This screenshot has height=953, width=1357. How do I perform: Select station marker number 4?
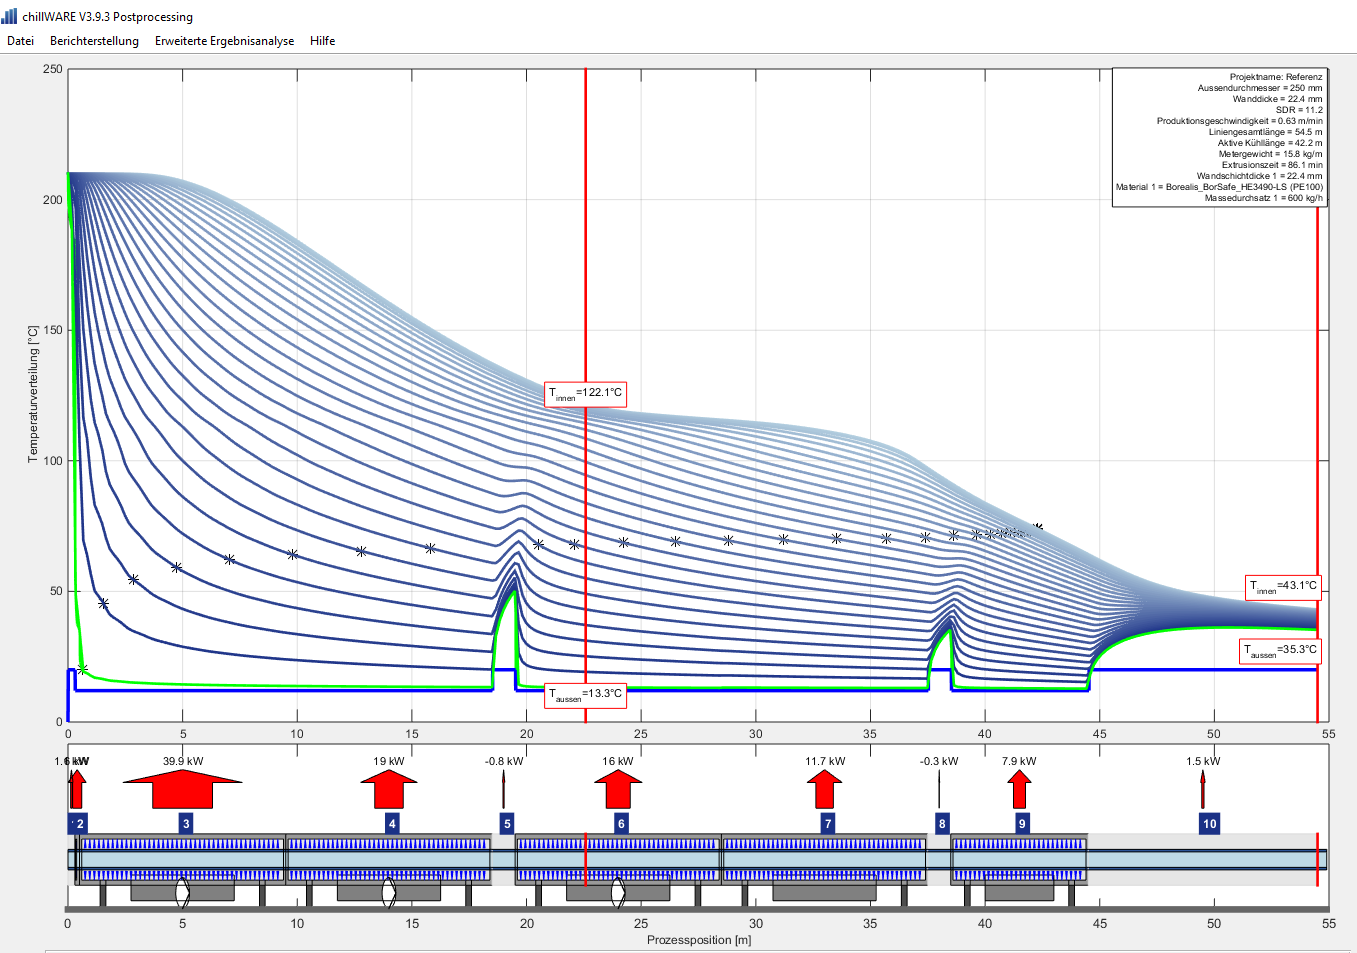point(392,823)
